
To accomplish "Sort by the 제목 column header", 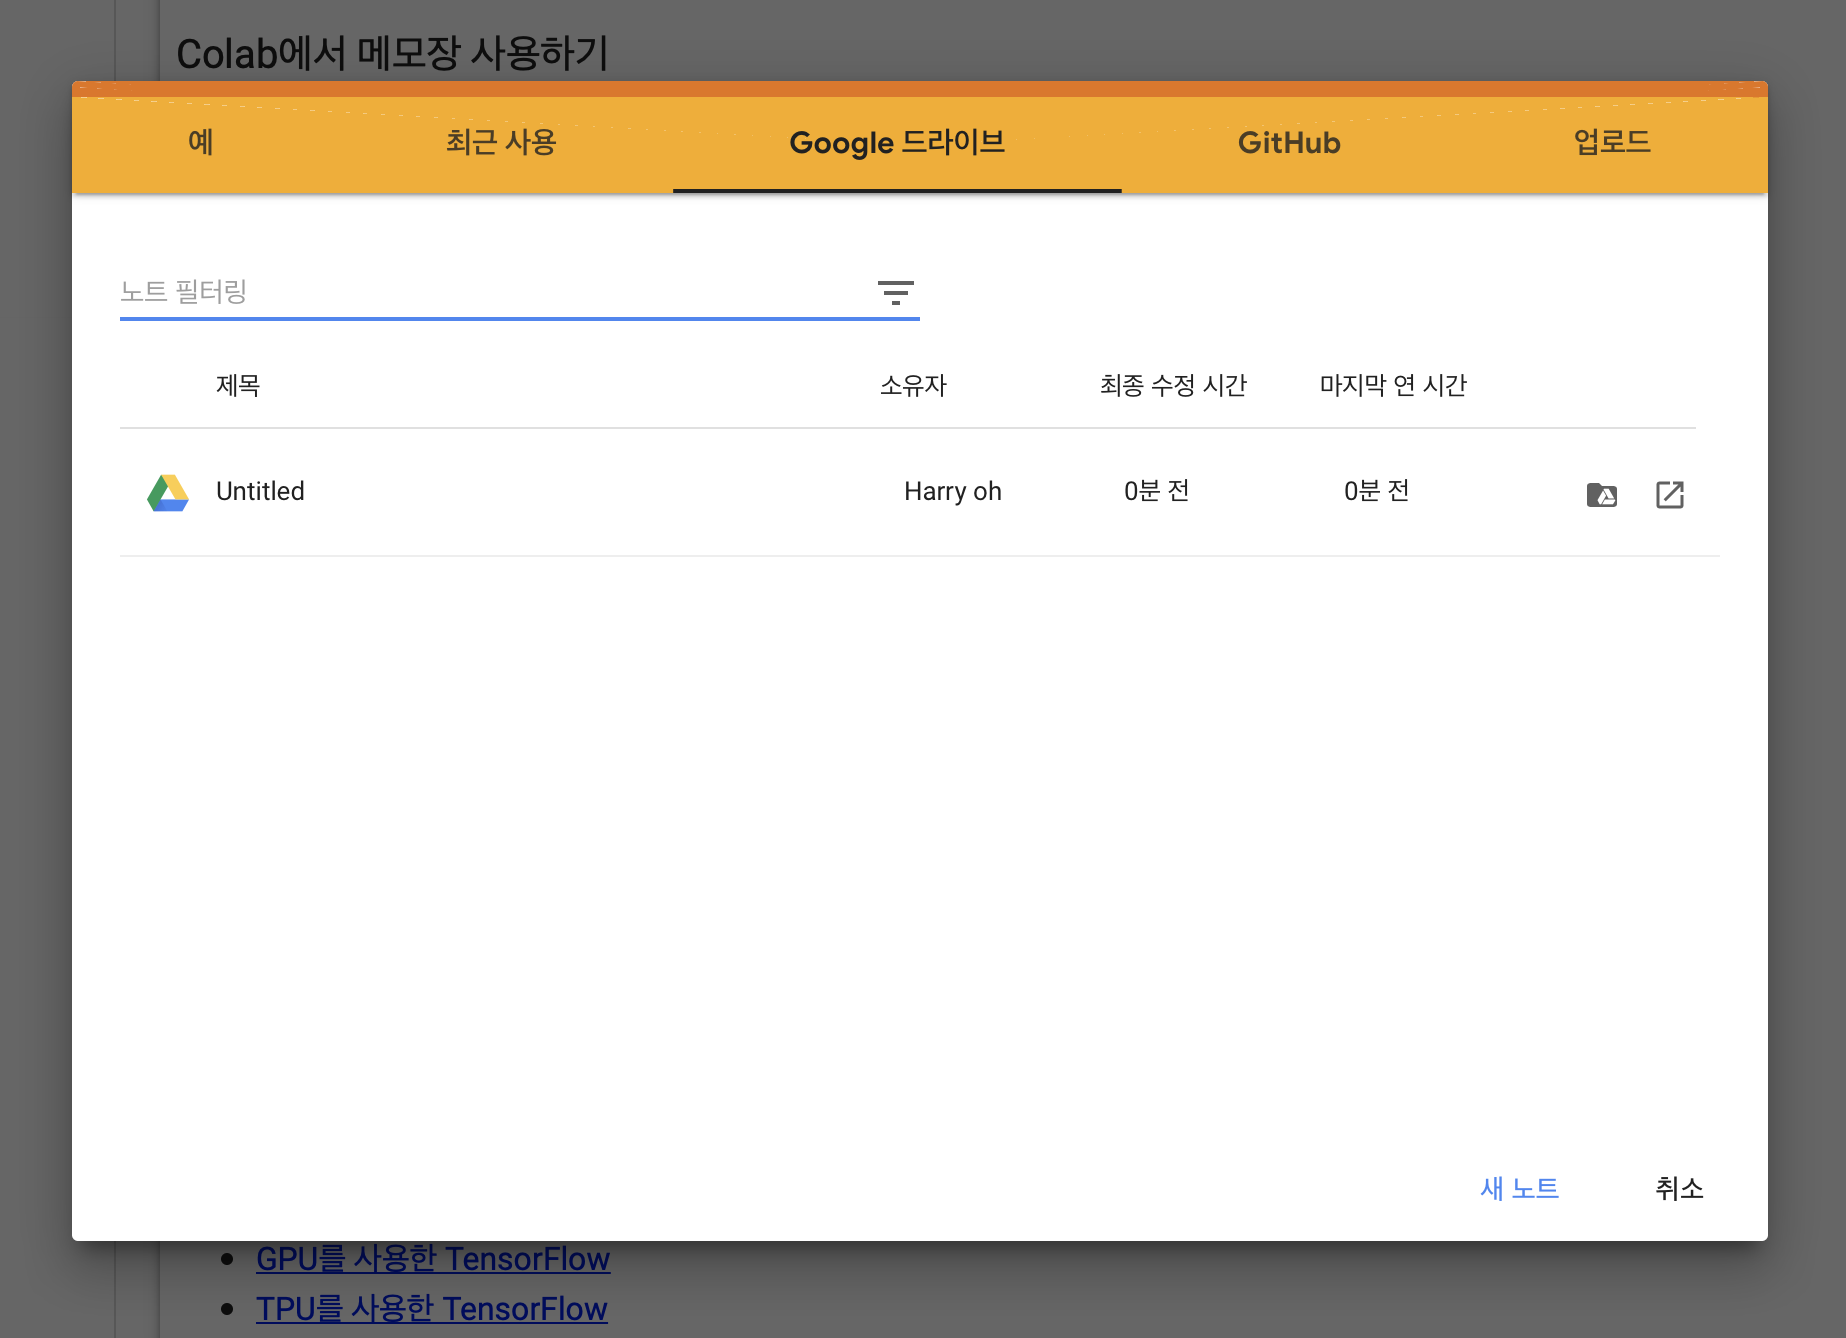I will pyautogui.click(x=238, y=385).
